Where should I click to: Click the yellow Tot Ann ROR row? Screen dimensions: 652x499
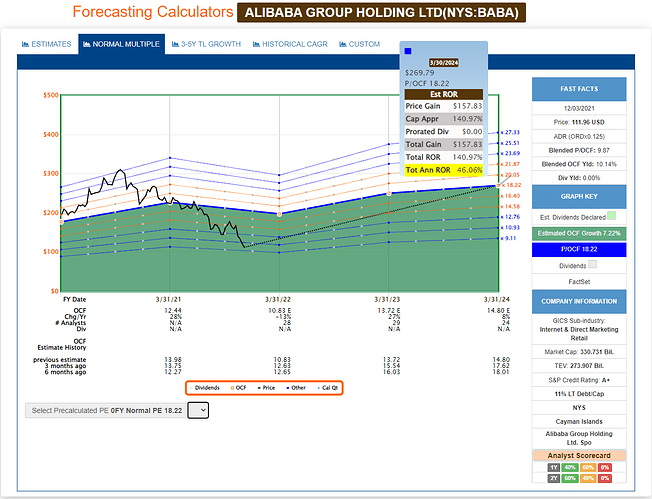[x=444, y=170]
